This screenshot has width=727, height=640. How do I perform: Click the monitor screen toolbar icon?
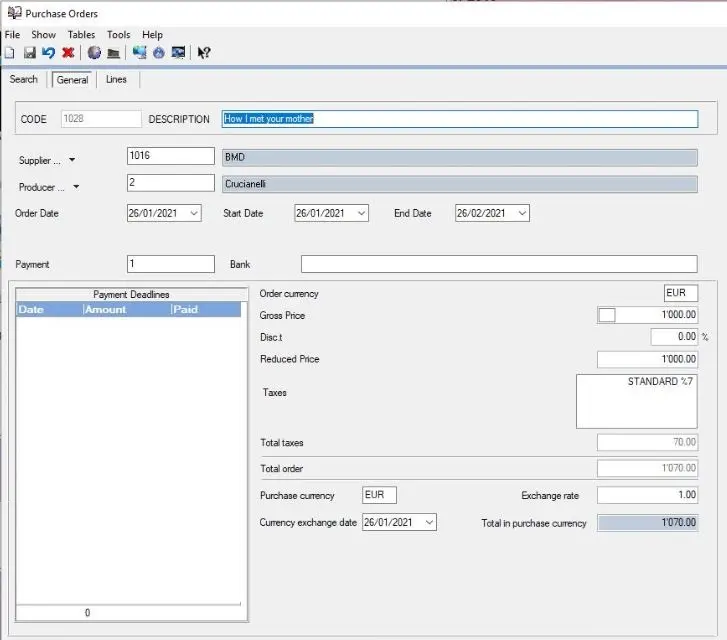[x=178, y=53]
